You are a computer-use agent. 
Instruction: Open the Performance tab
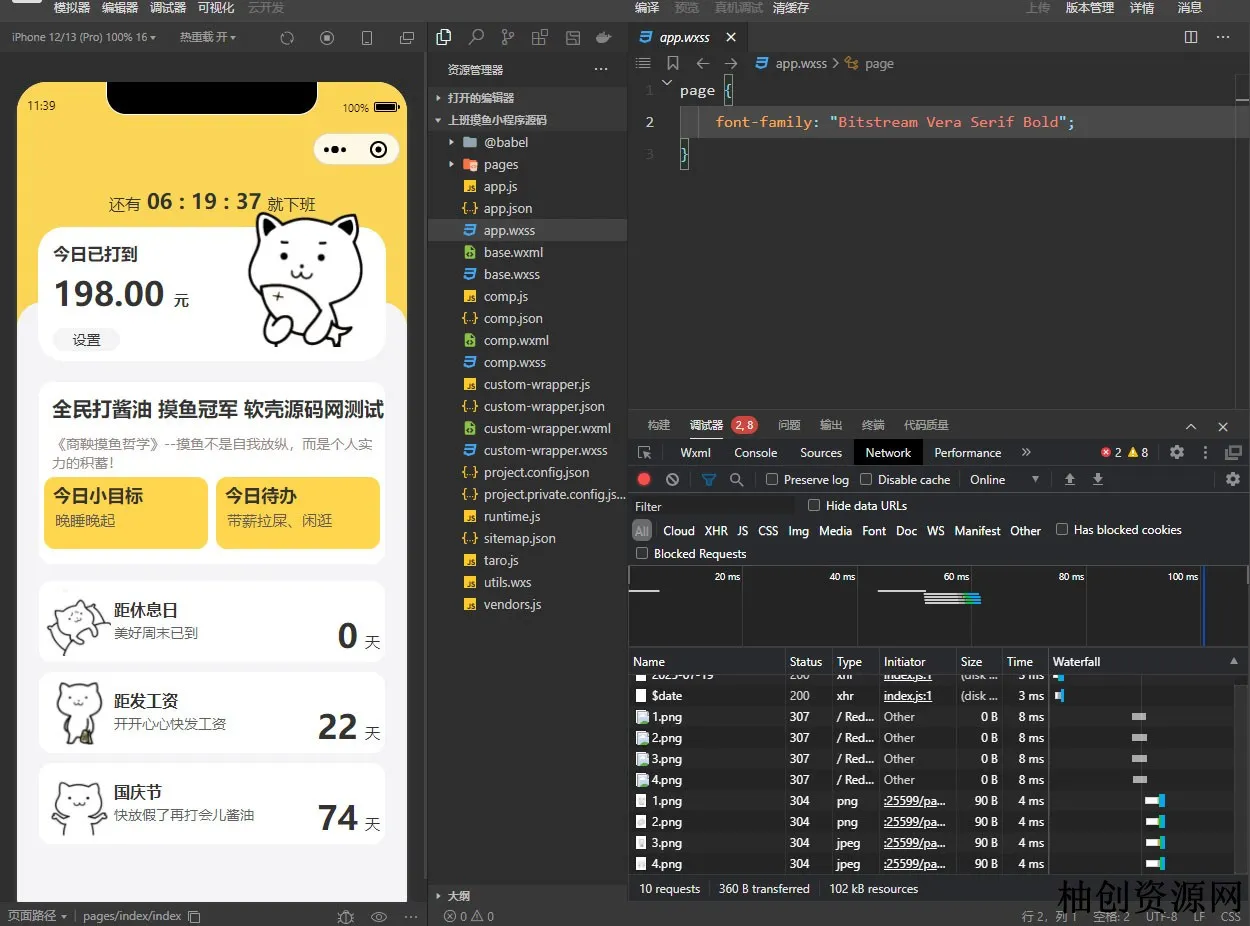967,453
